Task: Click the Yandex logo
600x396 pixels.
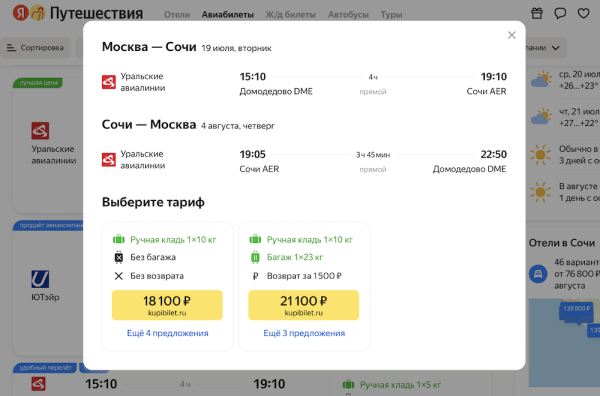Action: click(21, 13)
